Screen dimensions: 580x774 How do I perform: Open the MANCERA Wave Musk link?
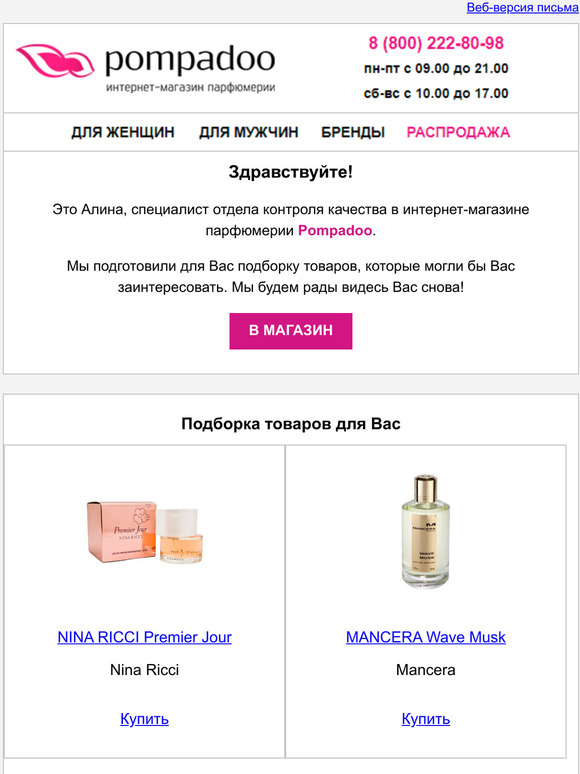(x=425, y=637)
